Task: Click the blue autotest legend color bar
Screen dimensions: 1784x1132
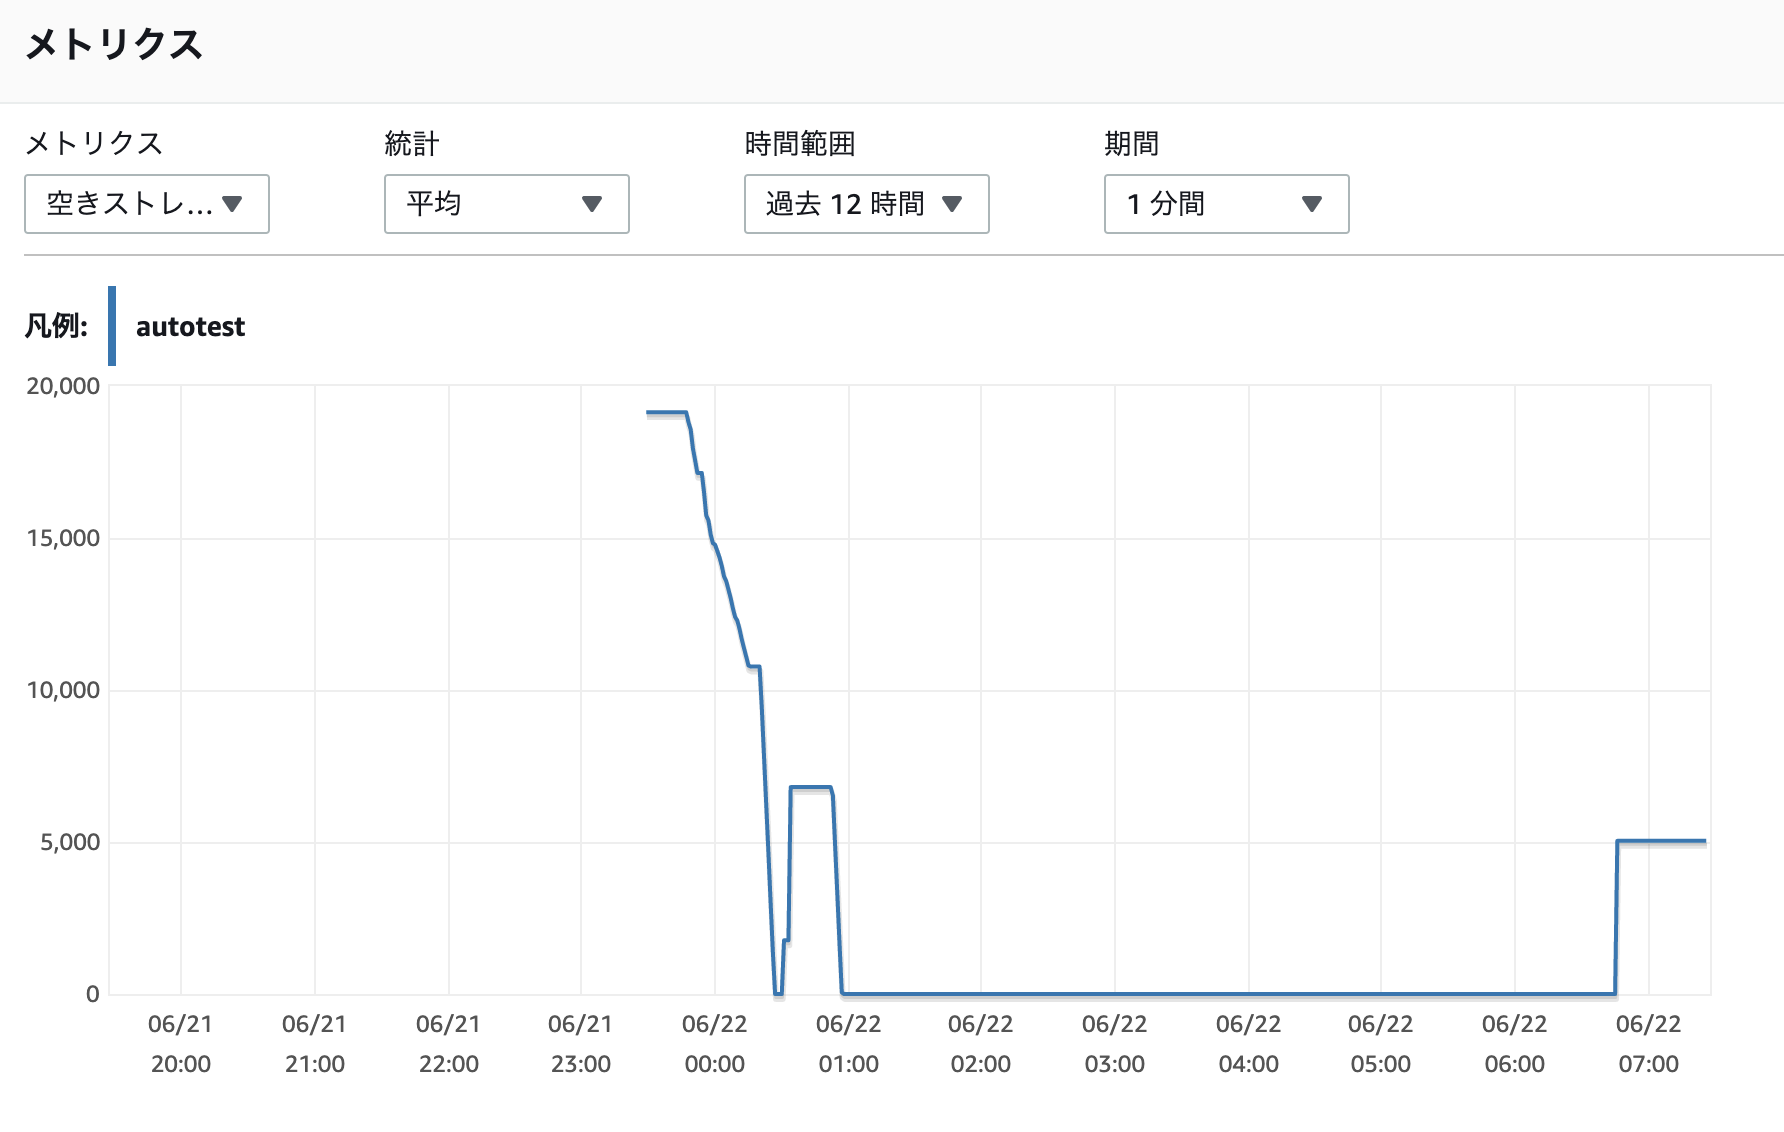Action: pos(112,326)
